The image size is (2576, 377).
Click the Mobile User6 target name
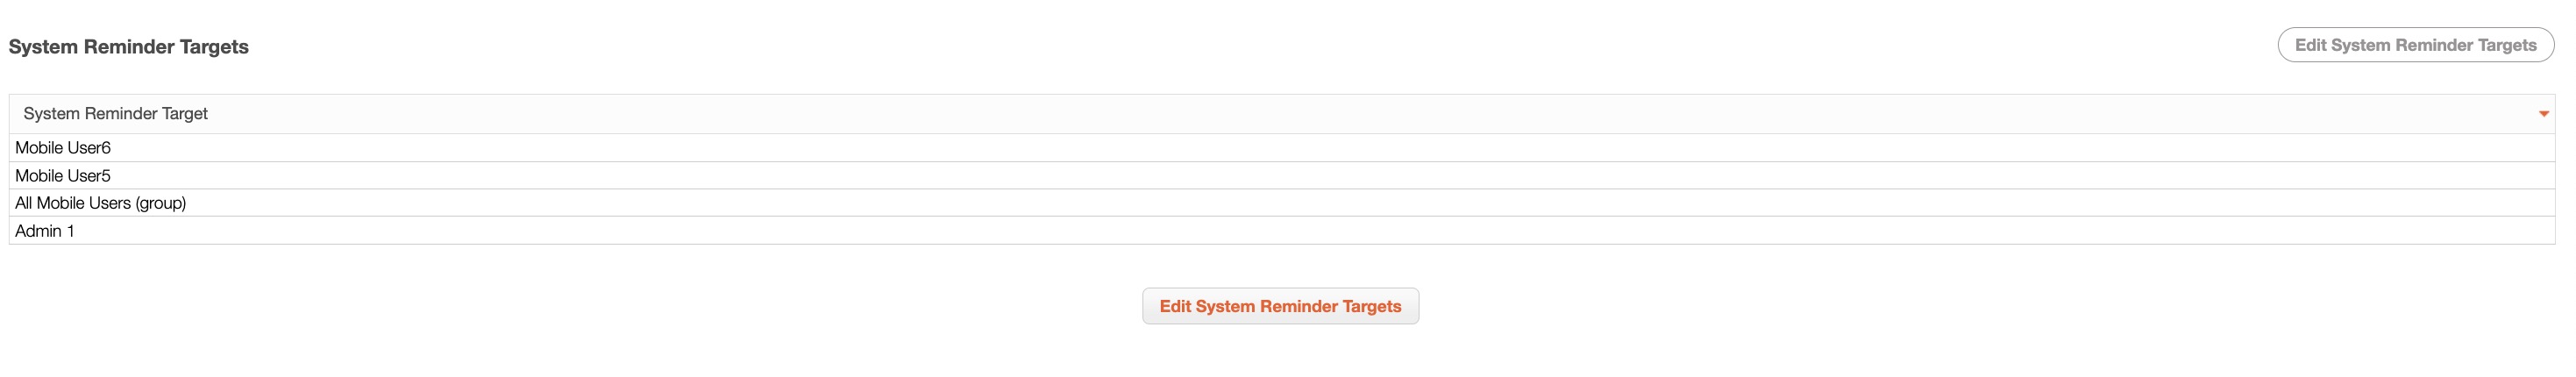pyautogui.click(x=63, y=148)
